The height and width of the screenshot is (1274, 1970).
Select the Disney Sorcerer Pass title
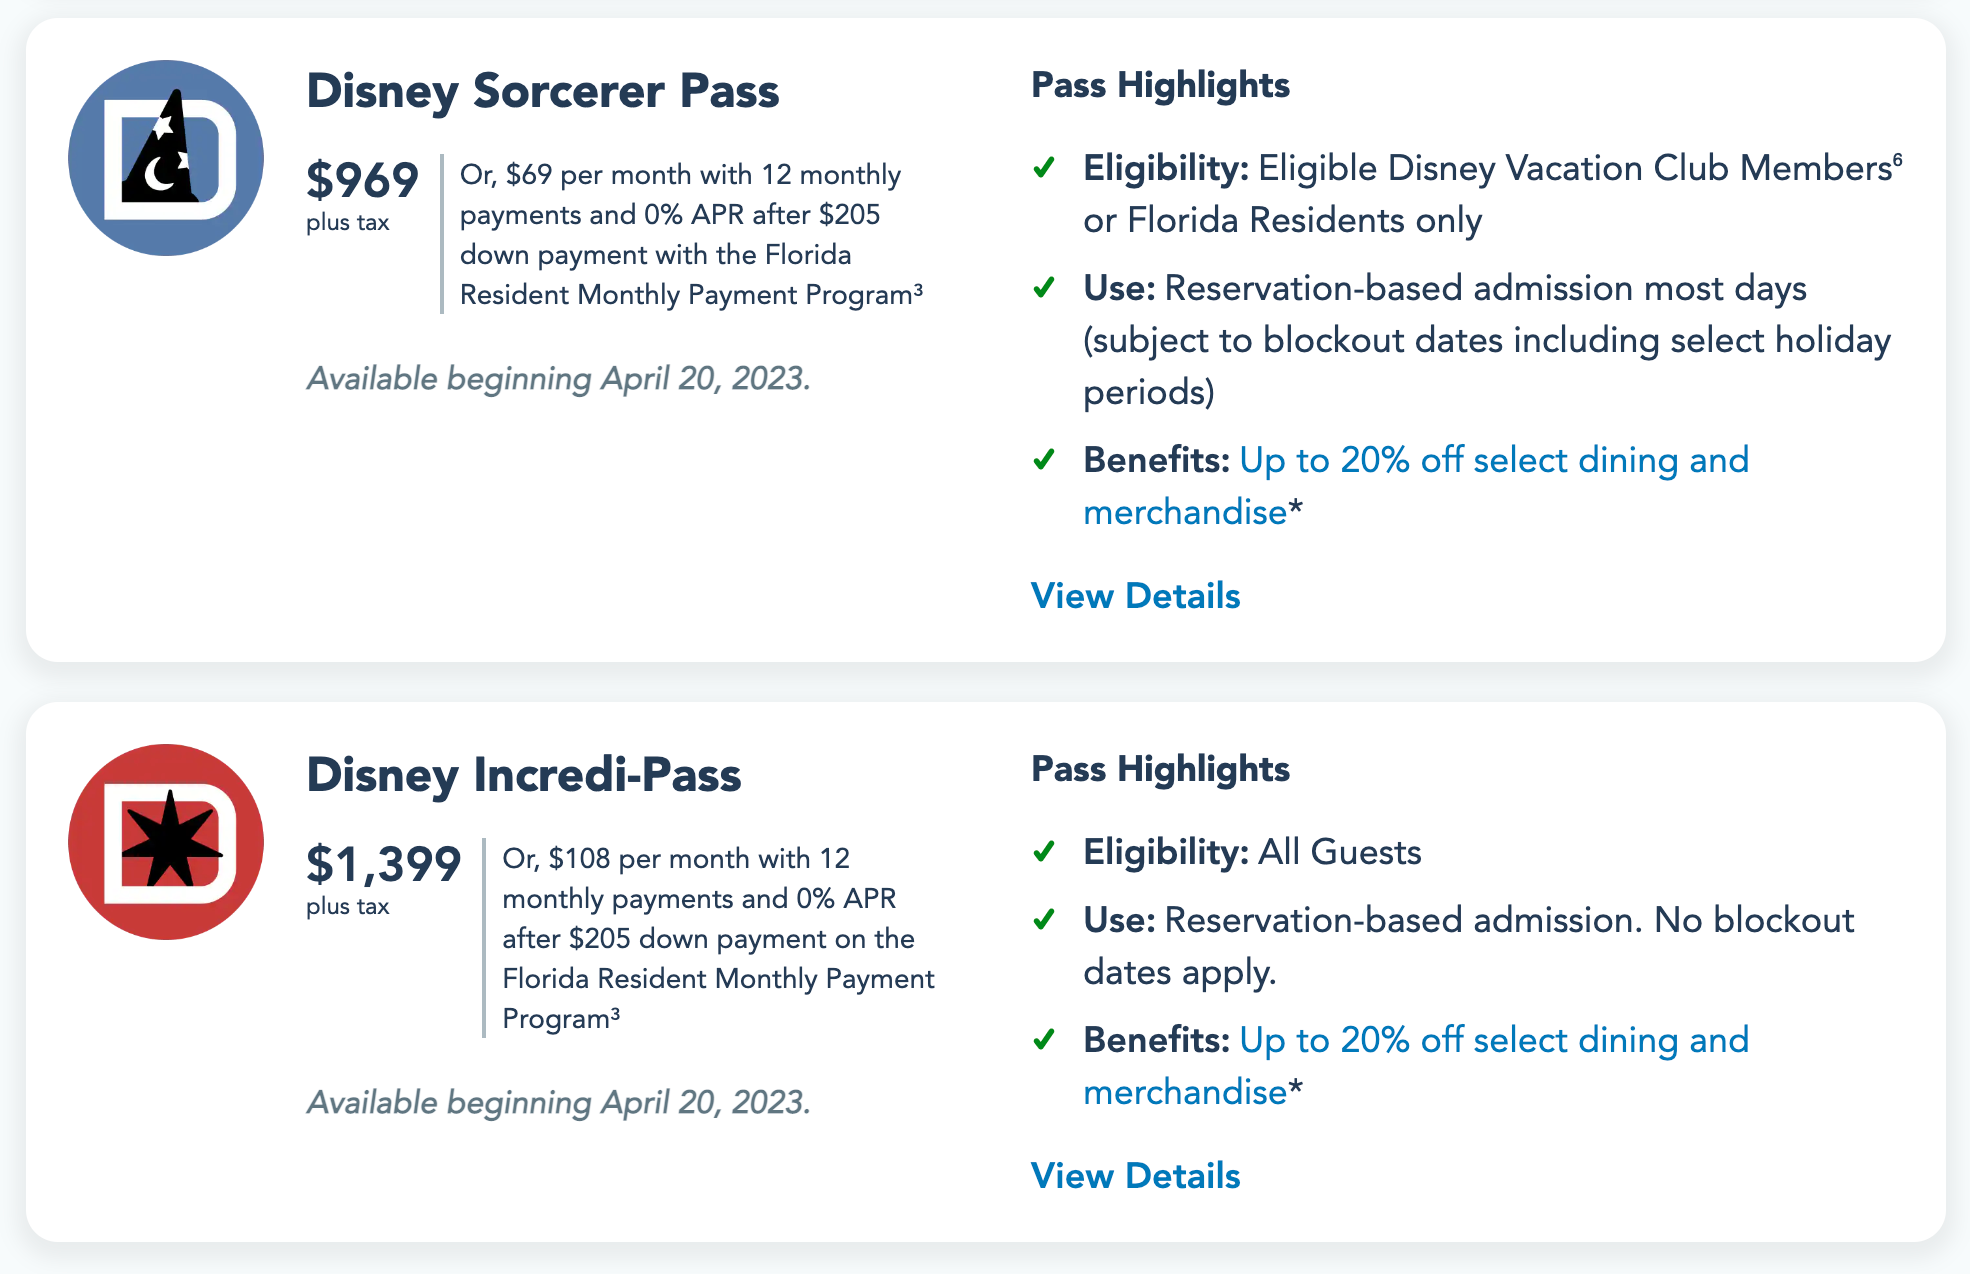point(542,91)
